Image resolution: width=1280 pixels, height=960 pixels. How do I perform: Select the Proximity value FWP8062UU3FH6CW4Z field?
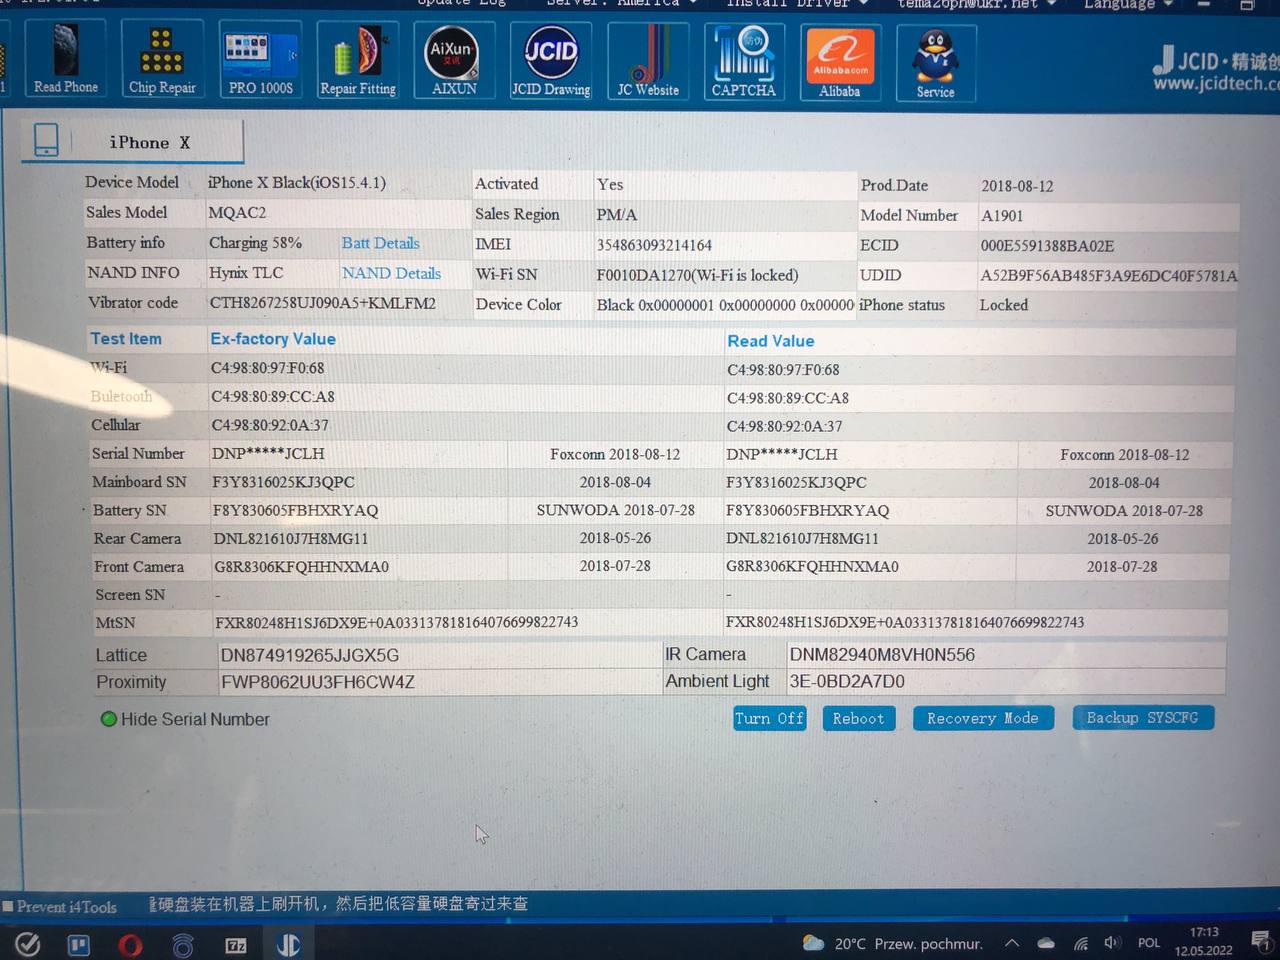click(439, 682)
